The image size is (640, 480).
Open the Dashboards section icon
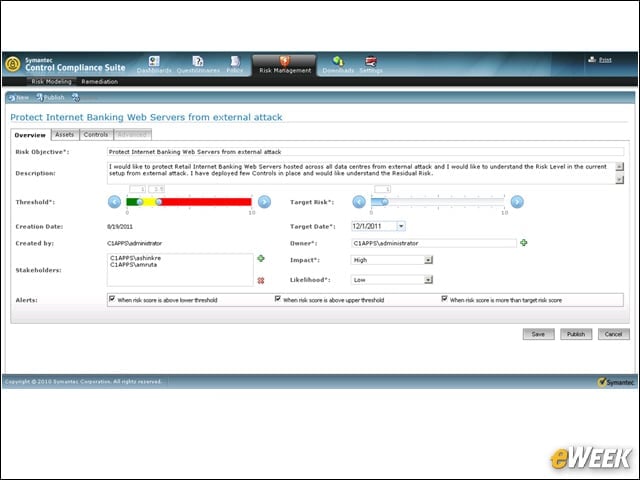154,61
